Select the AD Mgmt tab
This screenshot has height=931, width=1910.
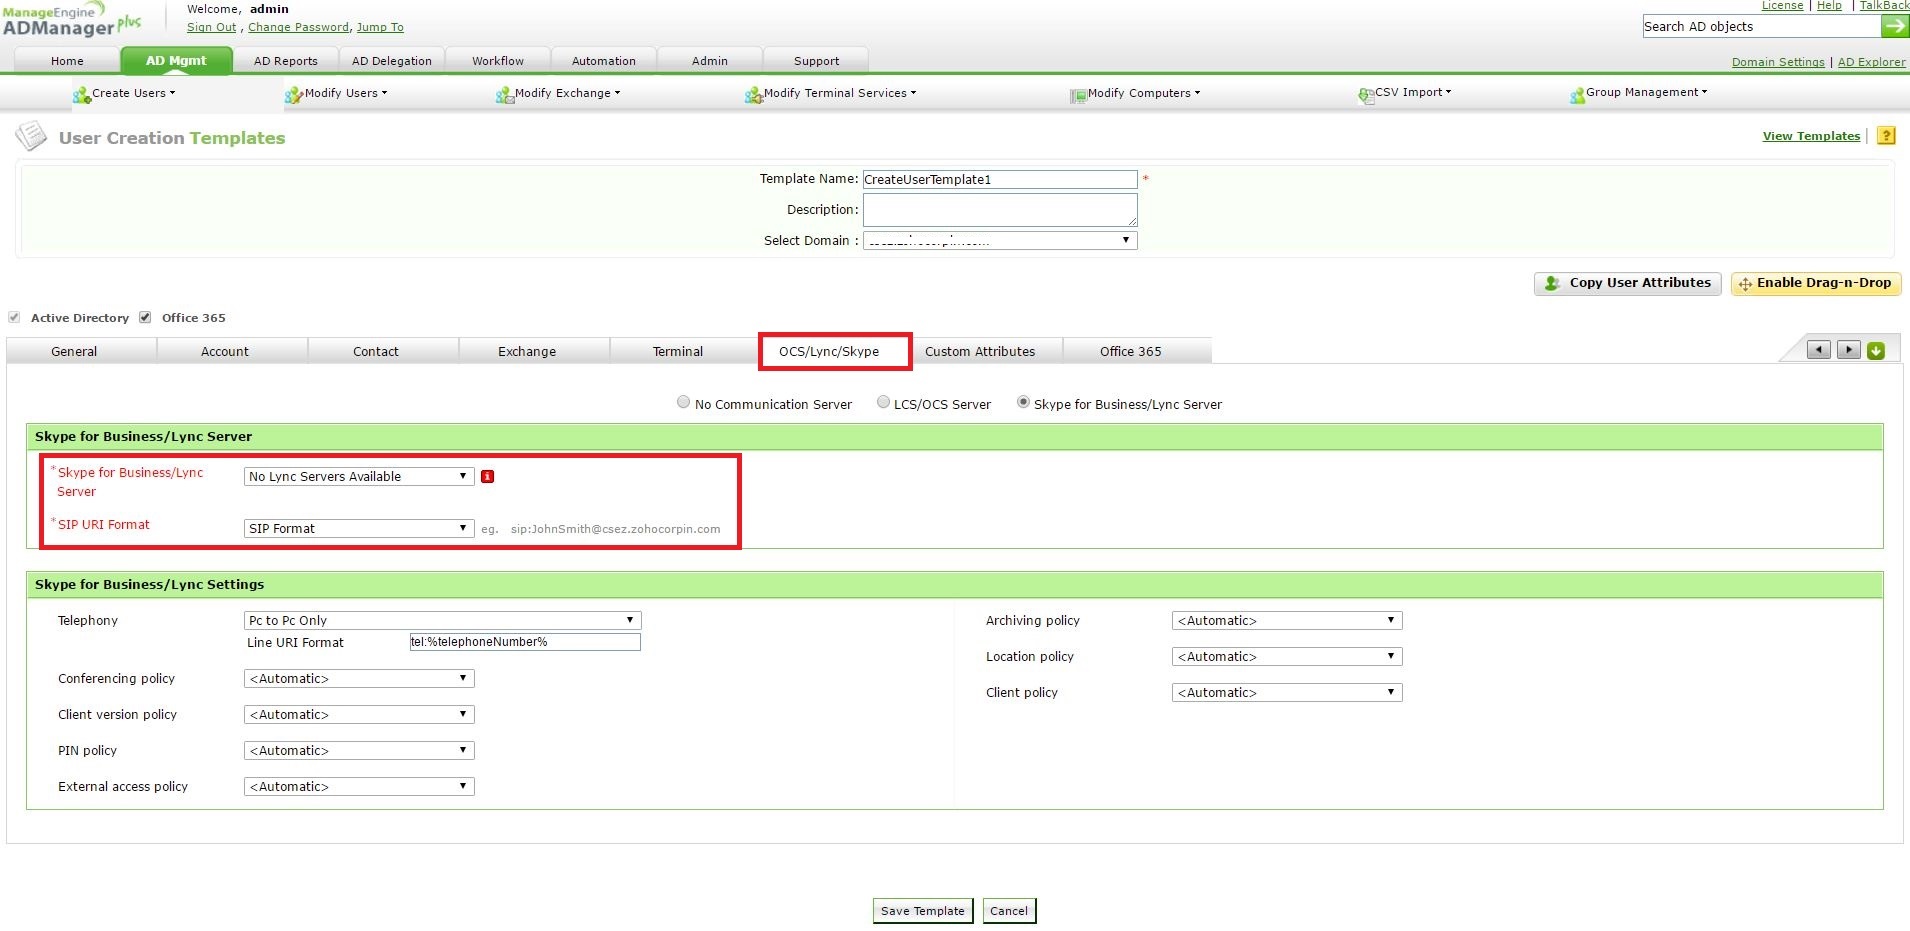pyautogui.click(x=176, y=61)
